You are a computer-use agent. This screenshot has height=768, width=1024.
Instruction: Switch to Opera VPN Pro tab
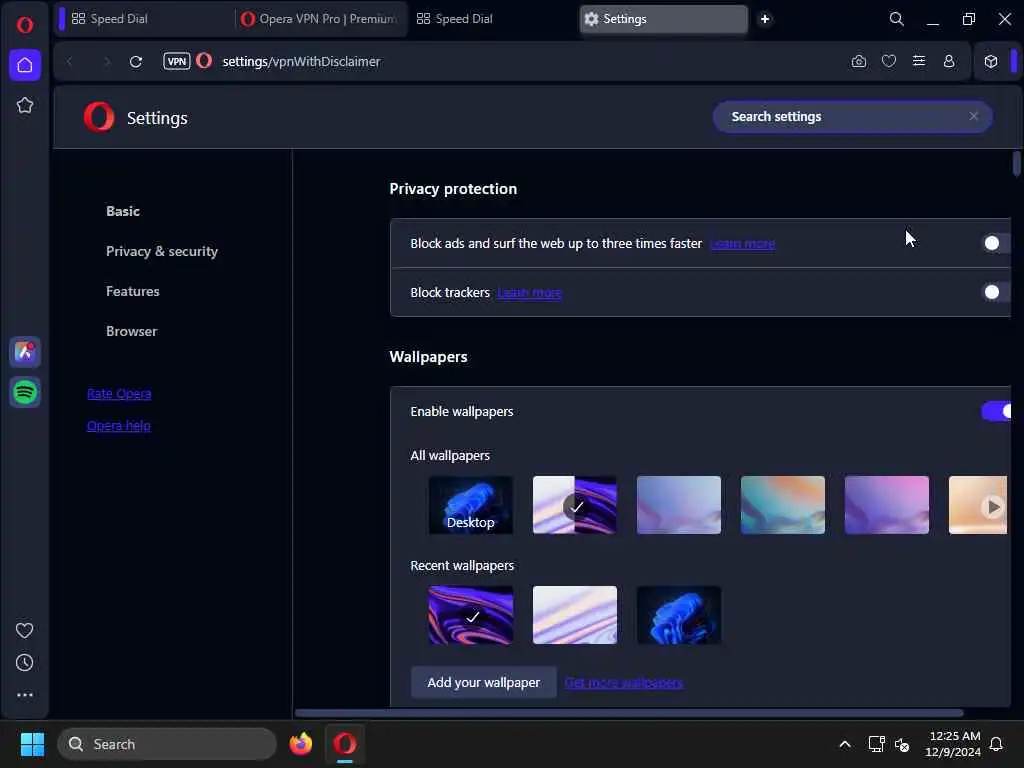click(321, 19)
